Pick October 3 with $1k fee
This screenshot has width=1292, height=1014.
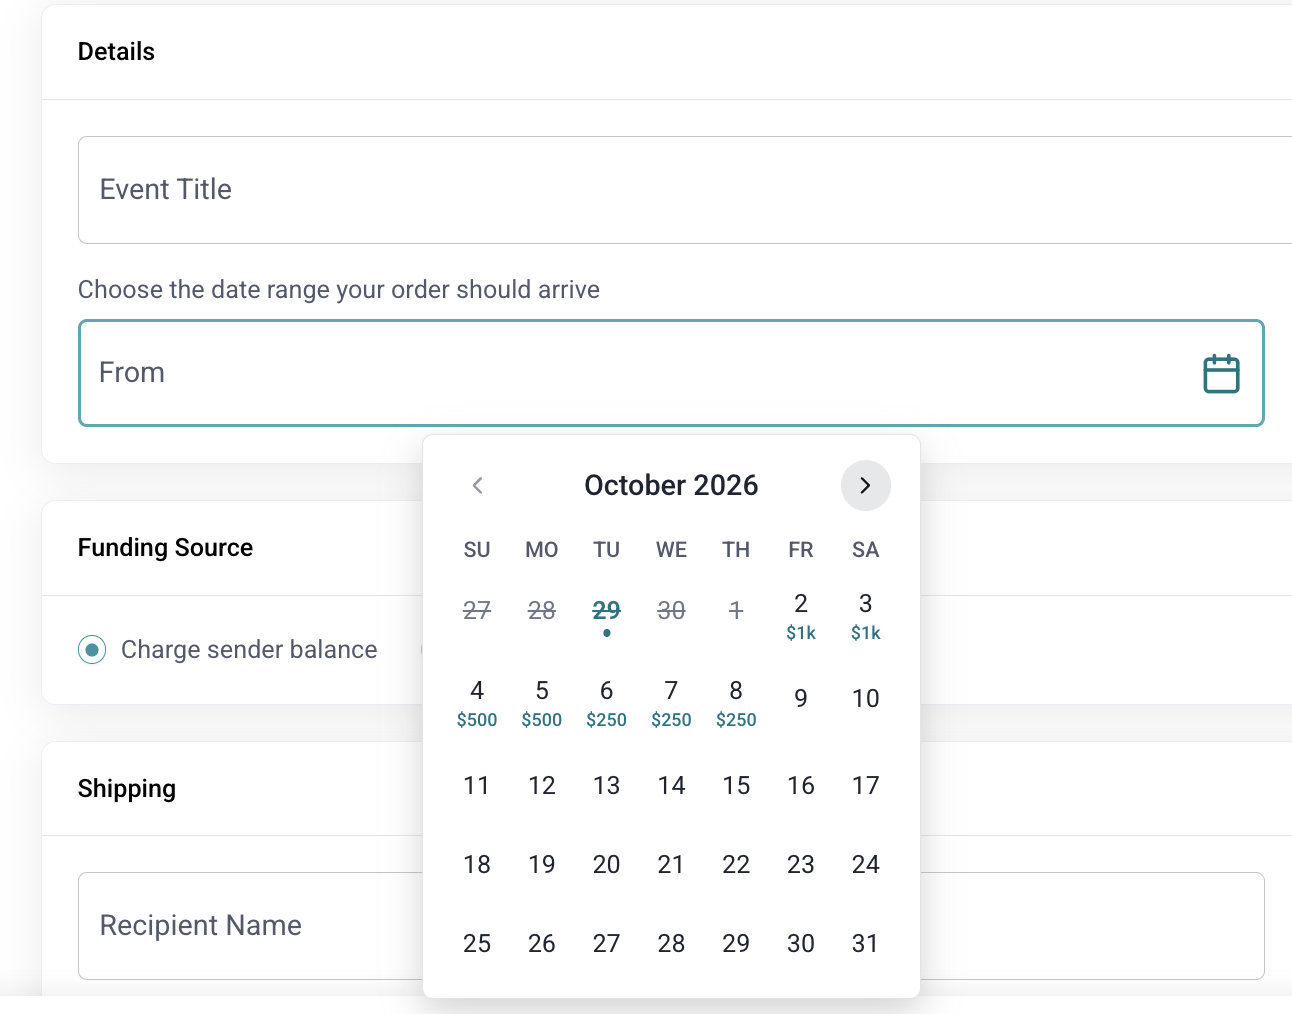tap(866, 616)
